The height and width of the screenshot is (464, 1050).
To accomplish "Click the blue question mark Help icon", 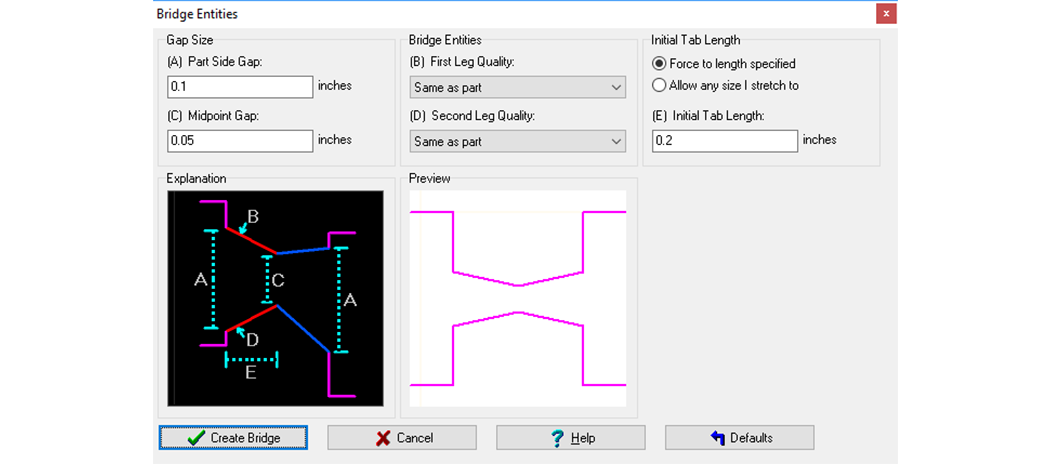I will (x=558, y=438).
